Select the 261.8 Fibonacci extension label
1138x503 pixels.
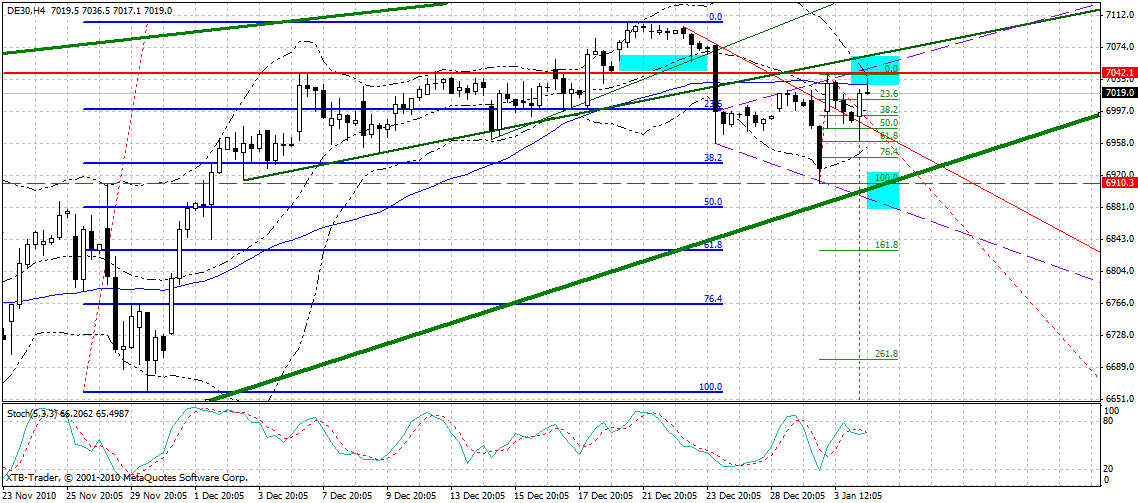[x=886, y=354]
